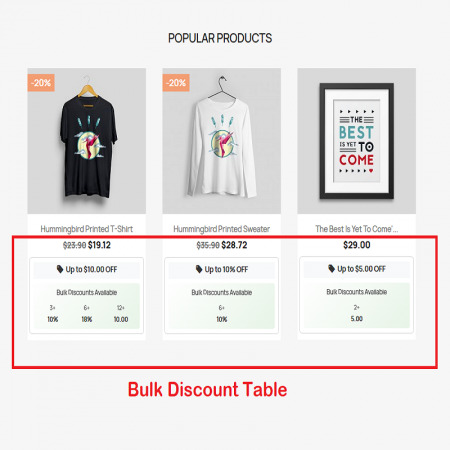Viewport: 450px width, 450px height.
Task: Click the tag icon beside Up to $5.00 OFF
Action: 332,268
